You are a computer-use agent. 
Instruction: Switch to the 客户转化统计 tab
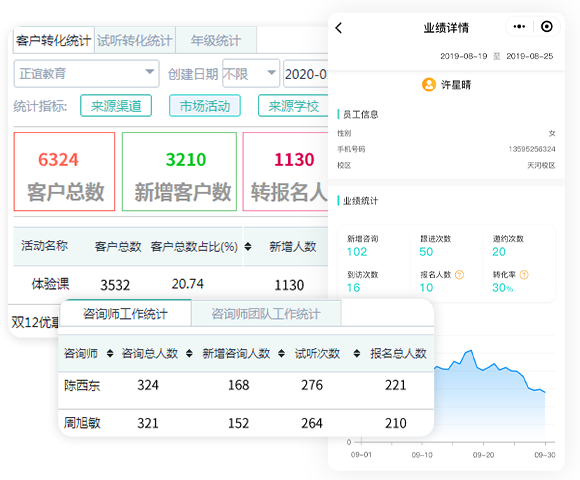click(x=54, y=40)
